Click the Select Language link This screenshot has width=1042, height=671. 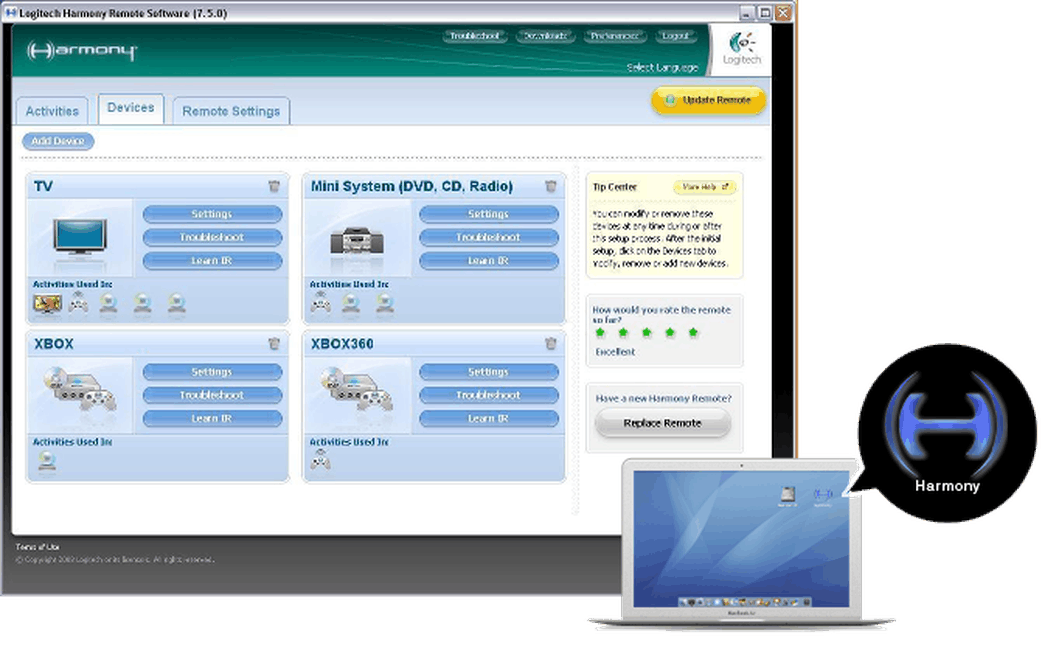coord(662,68)
